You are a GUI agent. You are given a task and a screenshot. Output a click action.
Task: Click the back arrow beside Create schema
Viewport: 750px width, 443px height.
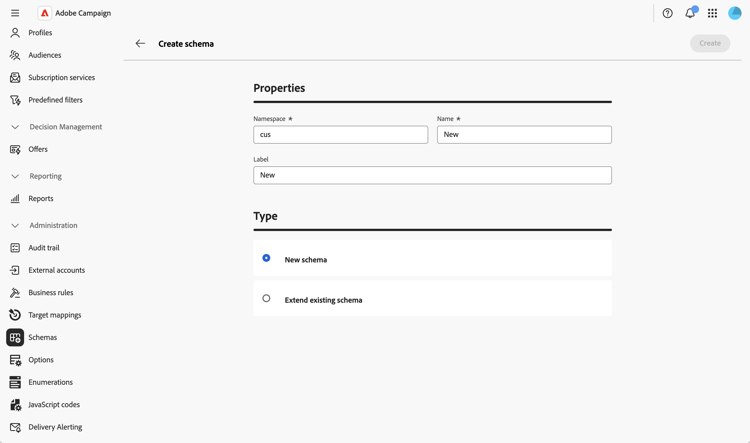(x=140, y=44)
